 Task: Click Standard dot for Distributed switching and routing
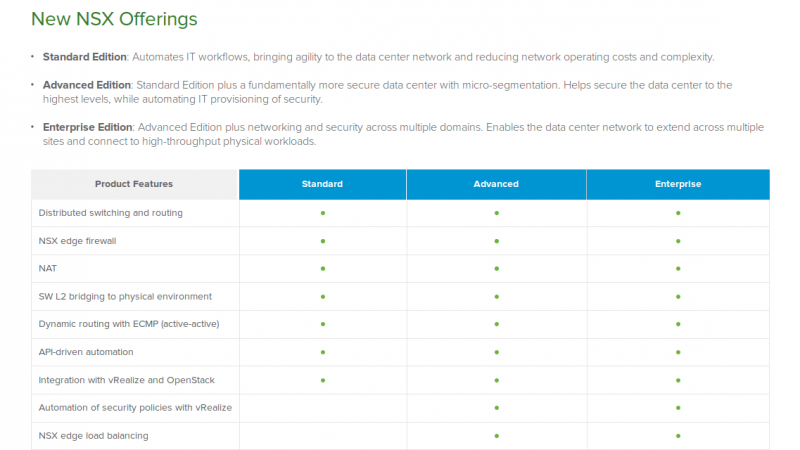pyautogui.click(x=322, y=213)
